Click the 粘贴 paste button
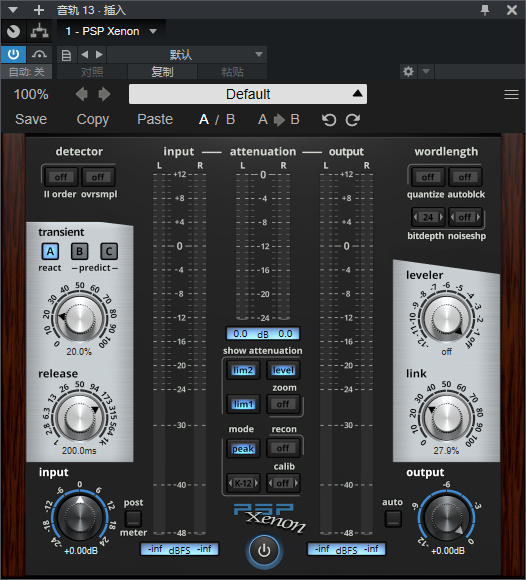This screenshot has width=526, height=580. click(232, 72)
